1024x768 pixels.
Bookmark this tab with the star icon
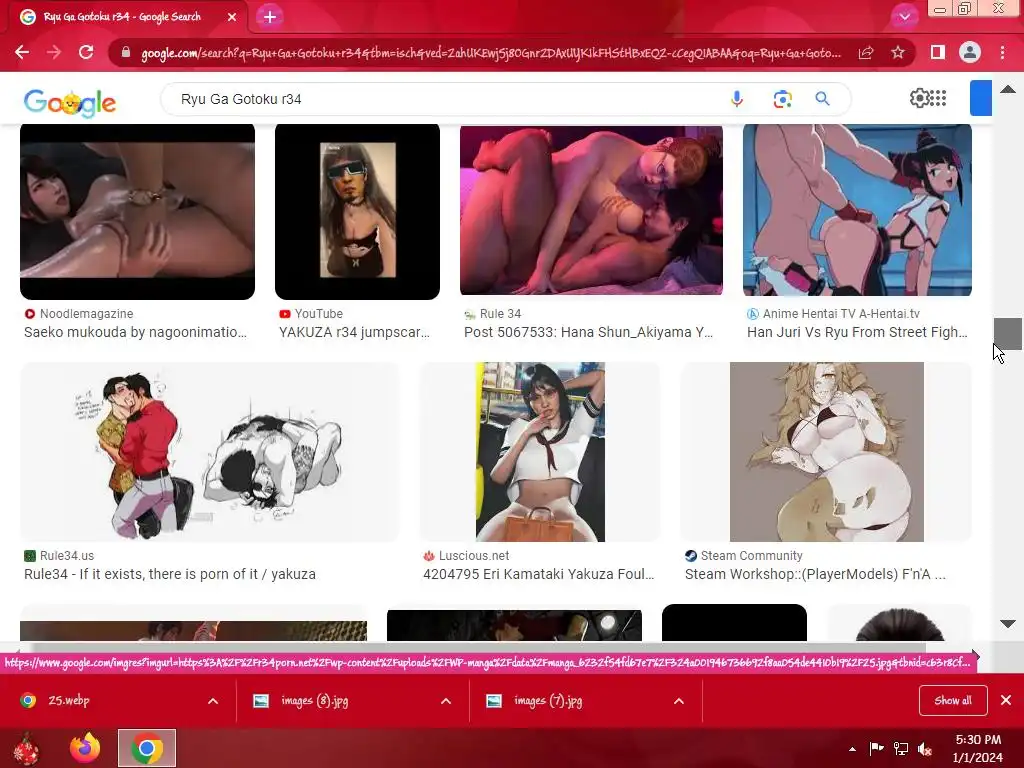coord(898,52)
